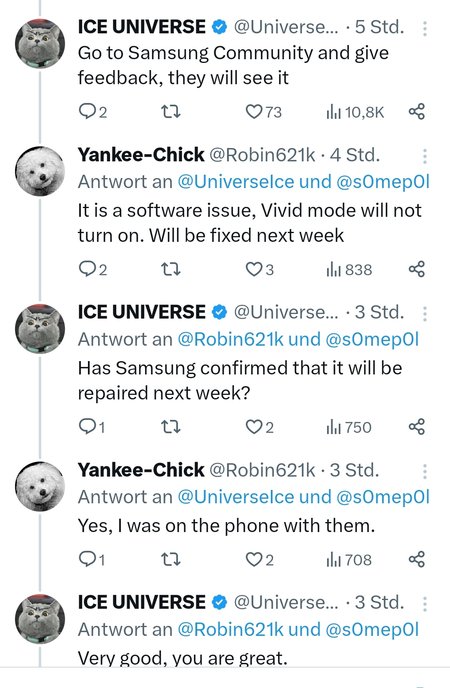Open reply thread with 1 comment on phone tweet
The width and height of the screenshot is (450, 688).
[x=92, y=559]
